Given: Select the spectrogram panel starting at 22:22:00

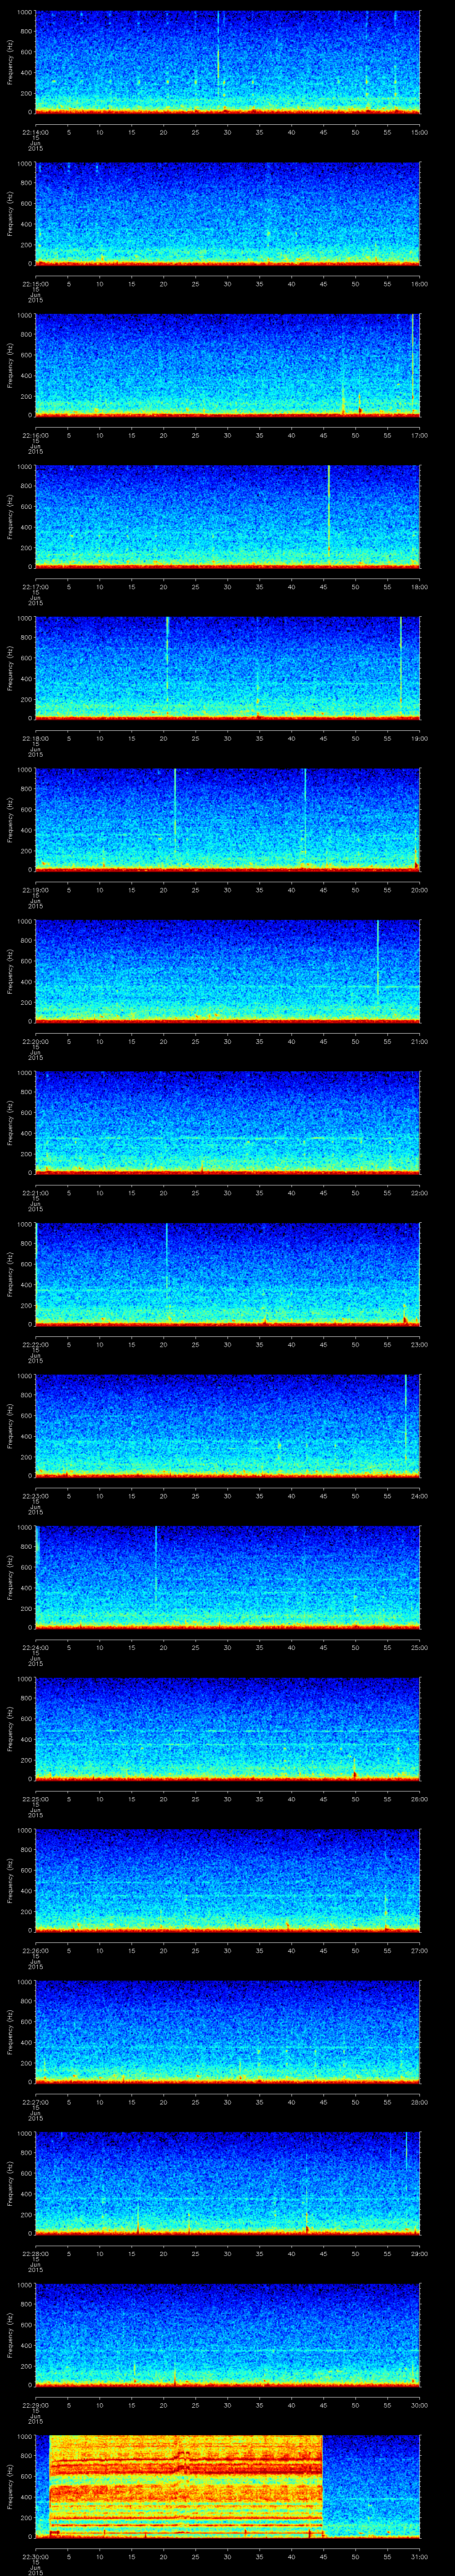Looking at the screenshot, I should tap(227, 1274).
